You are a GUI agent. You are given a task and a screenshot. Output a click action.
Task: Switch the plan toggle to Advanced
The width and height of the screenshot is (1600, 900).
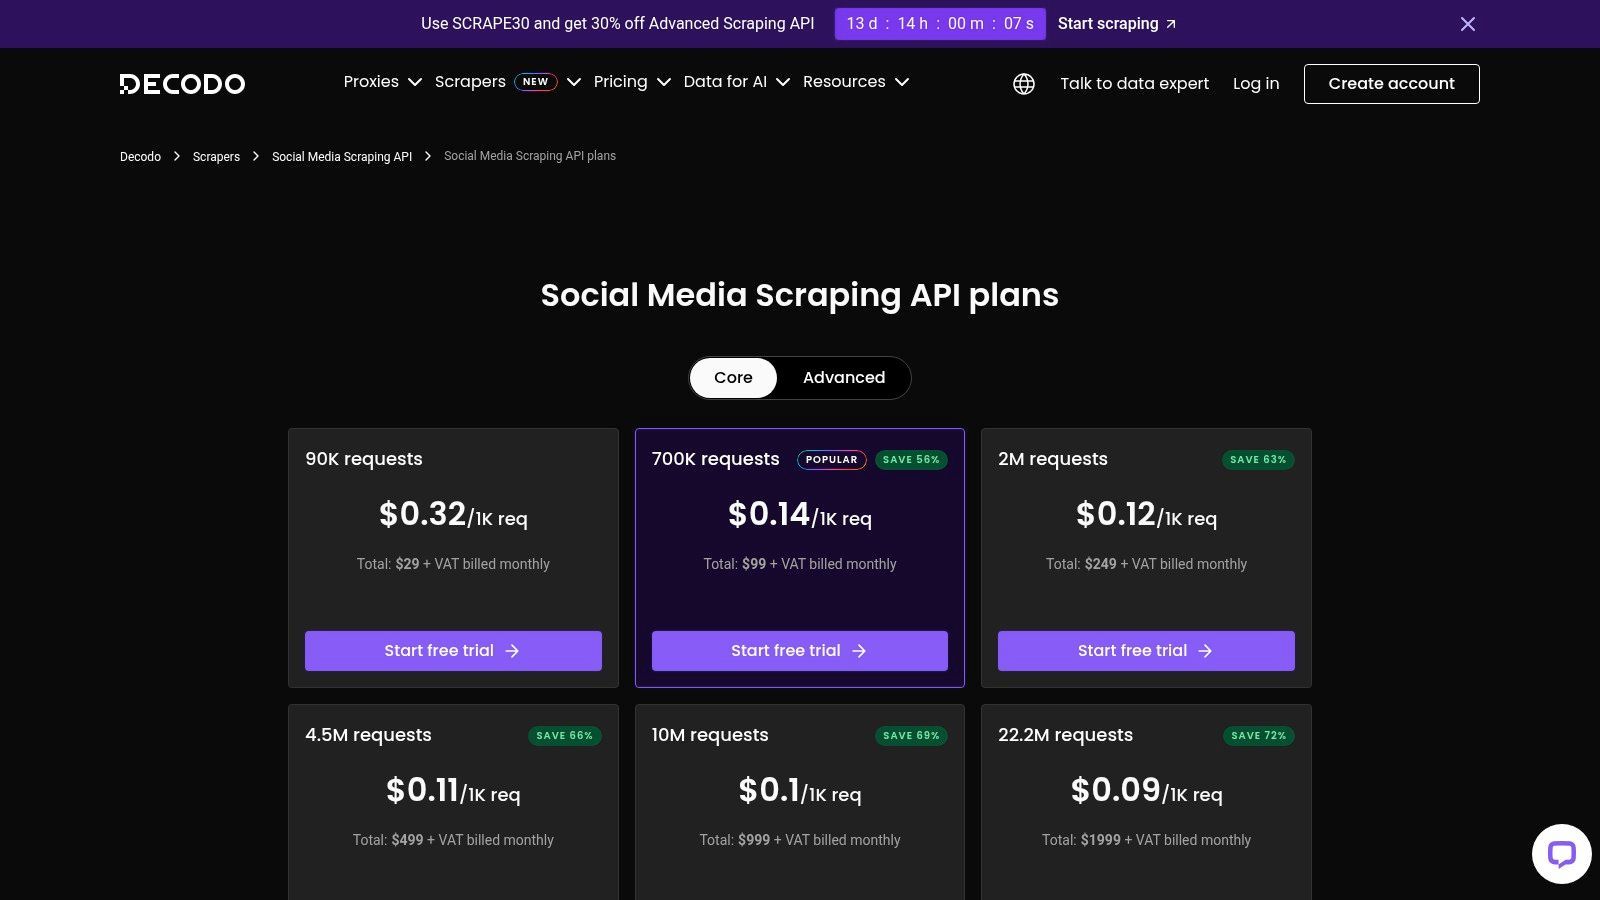click(843, 377)
